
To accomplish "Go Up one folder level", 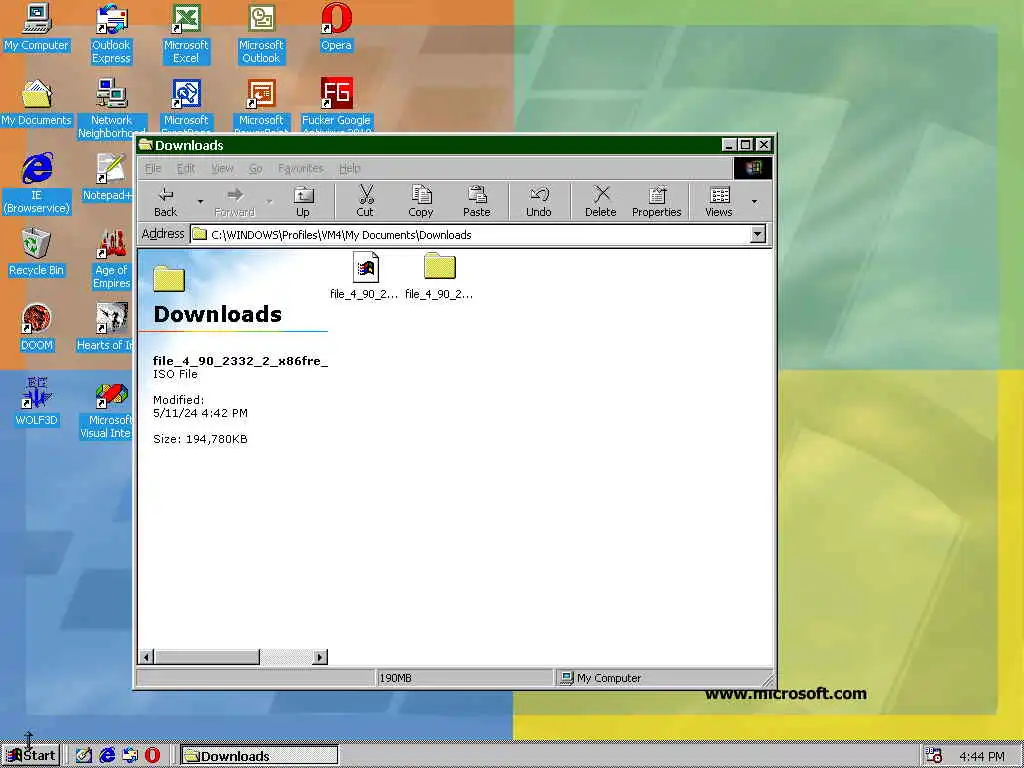I will tap(303, 201).
